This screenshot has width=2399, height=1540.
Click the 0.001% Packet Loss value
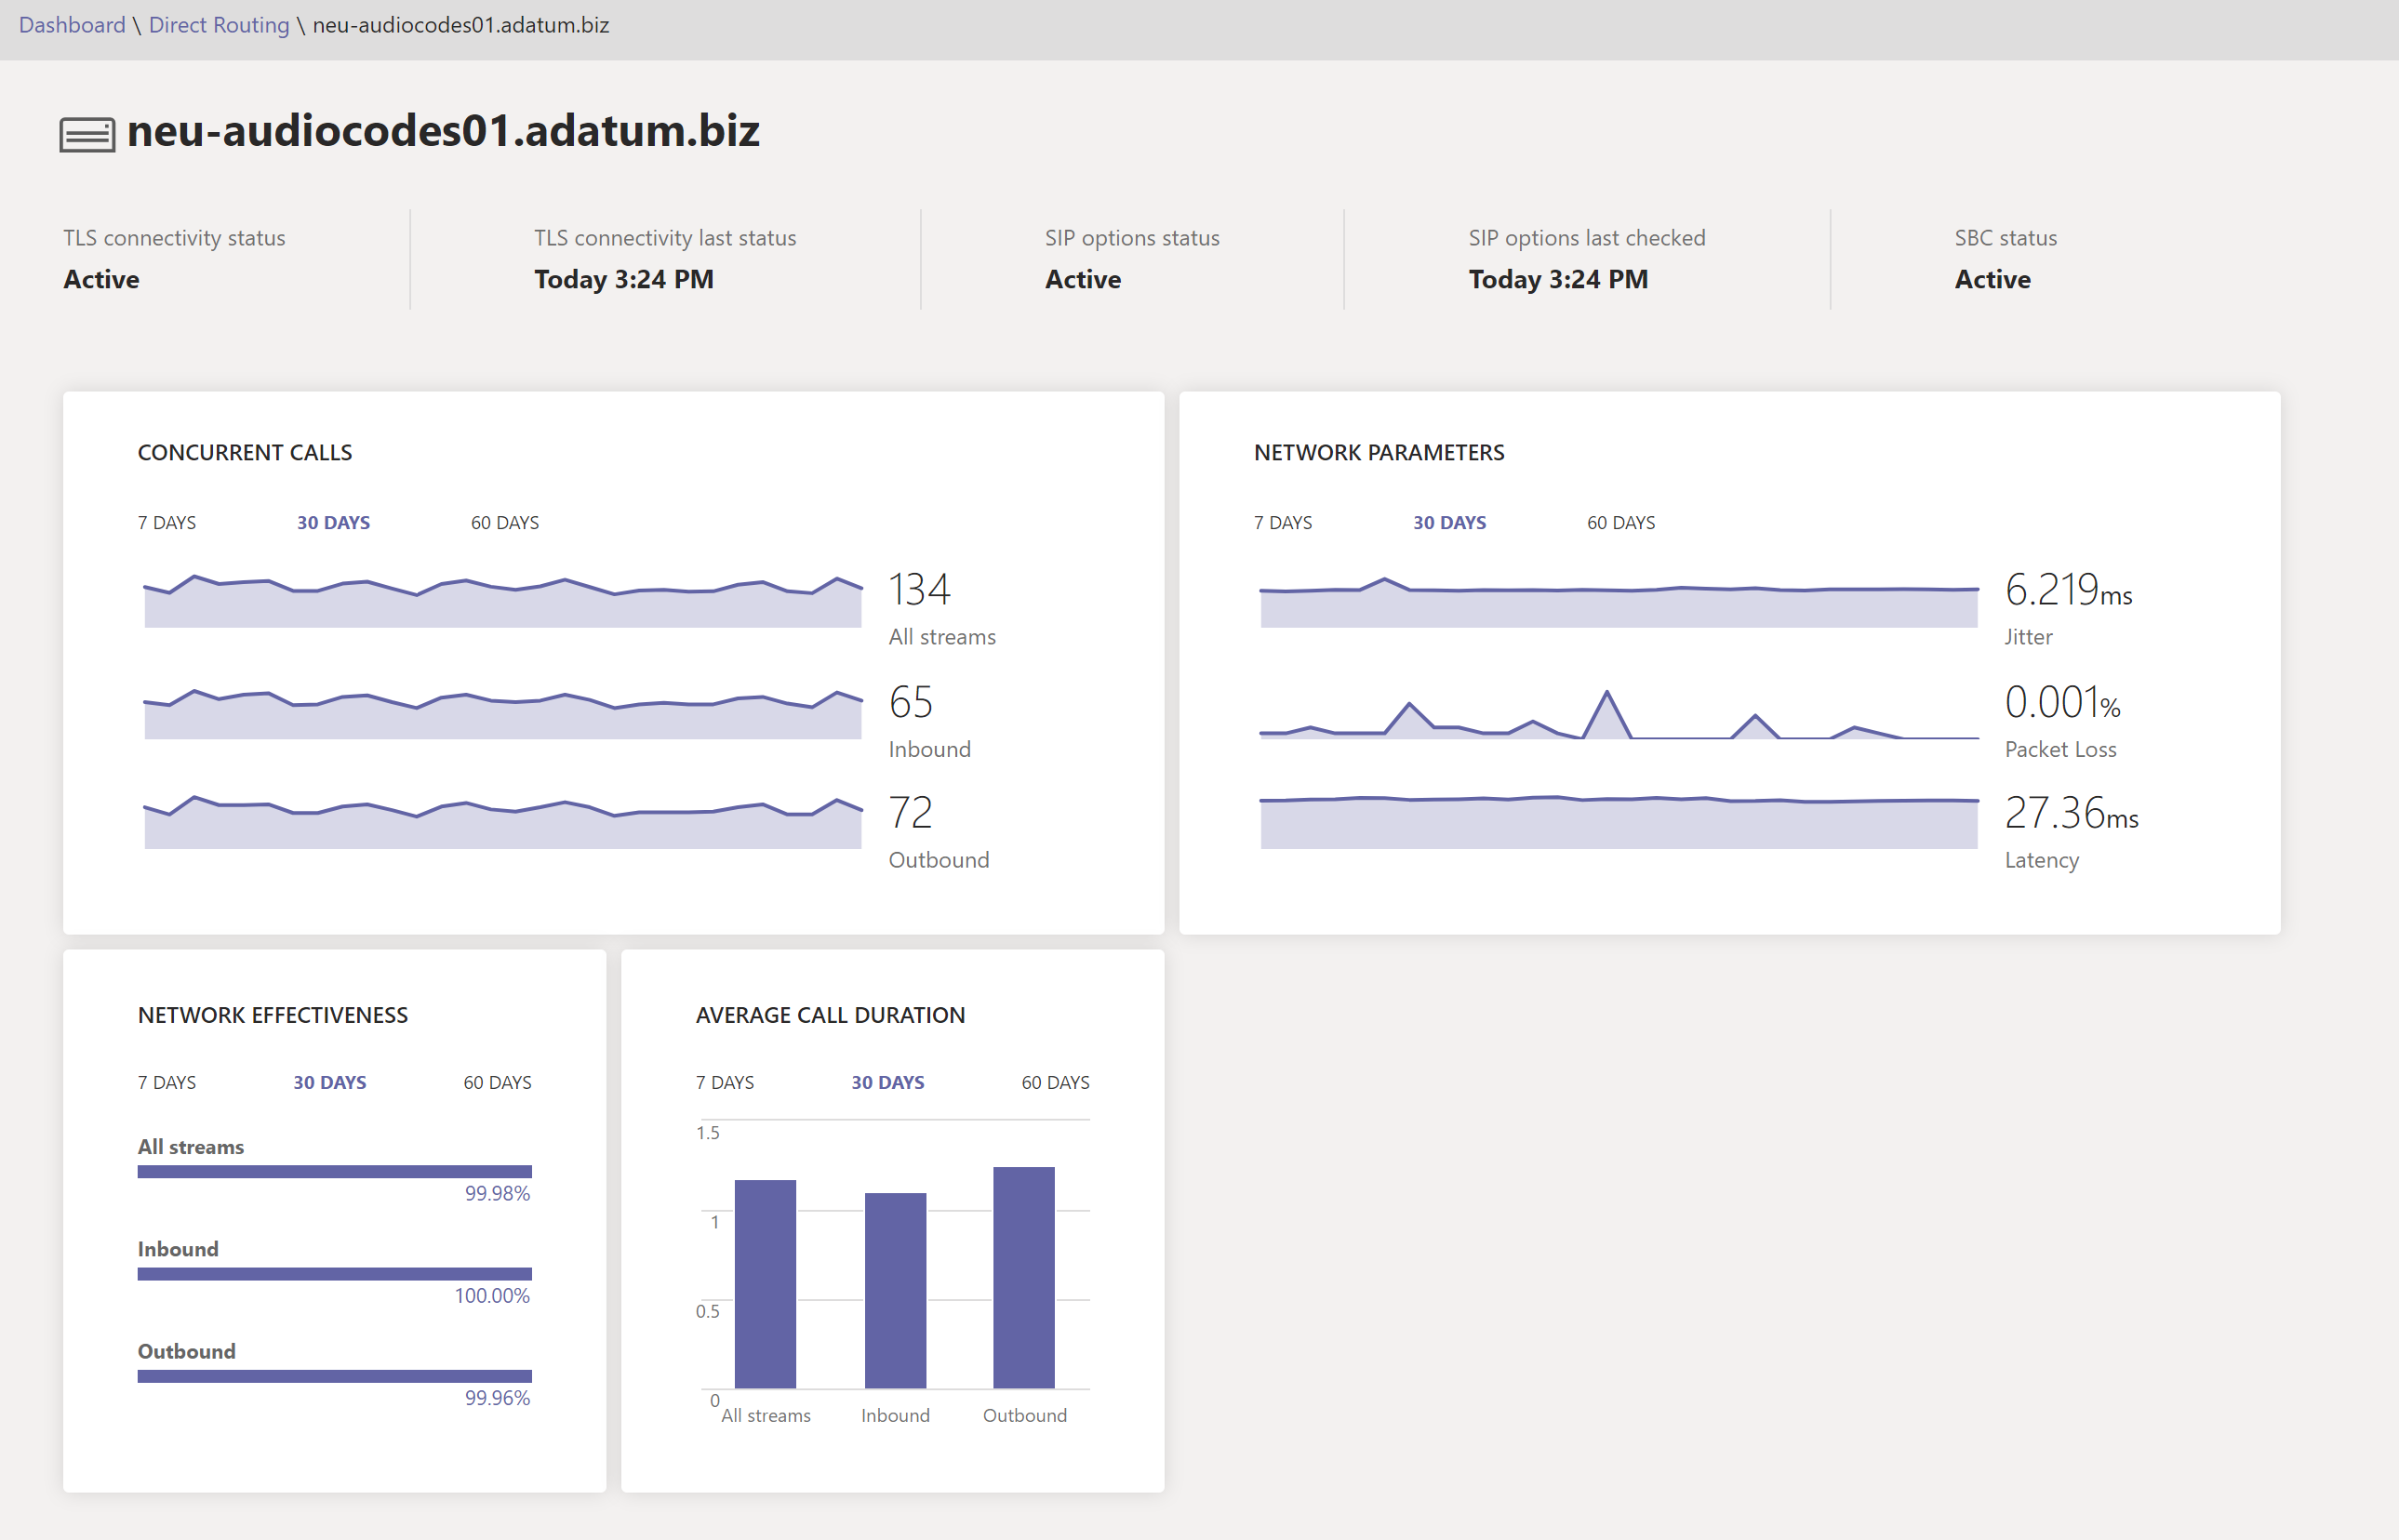[x=2062, y=702]
